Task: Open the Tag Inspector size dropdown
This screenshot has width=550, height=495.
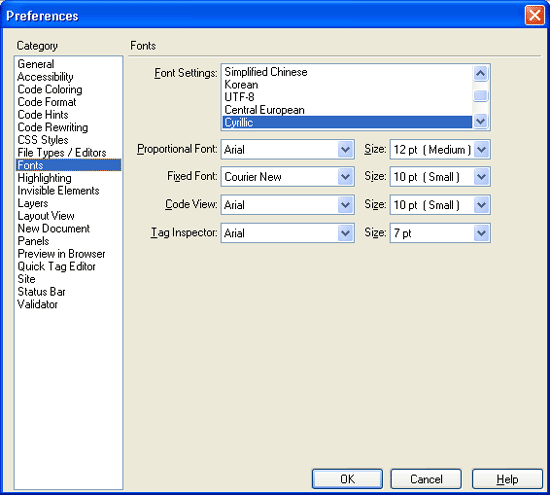Action: pos(440,233)
